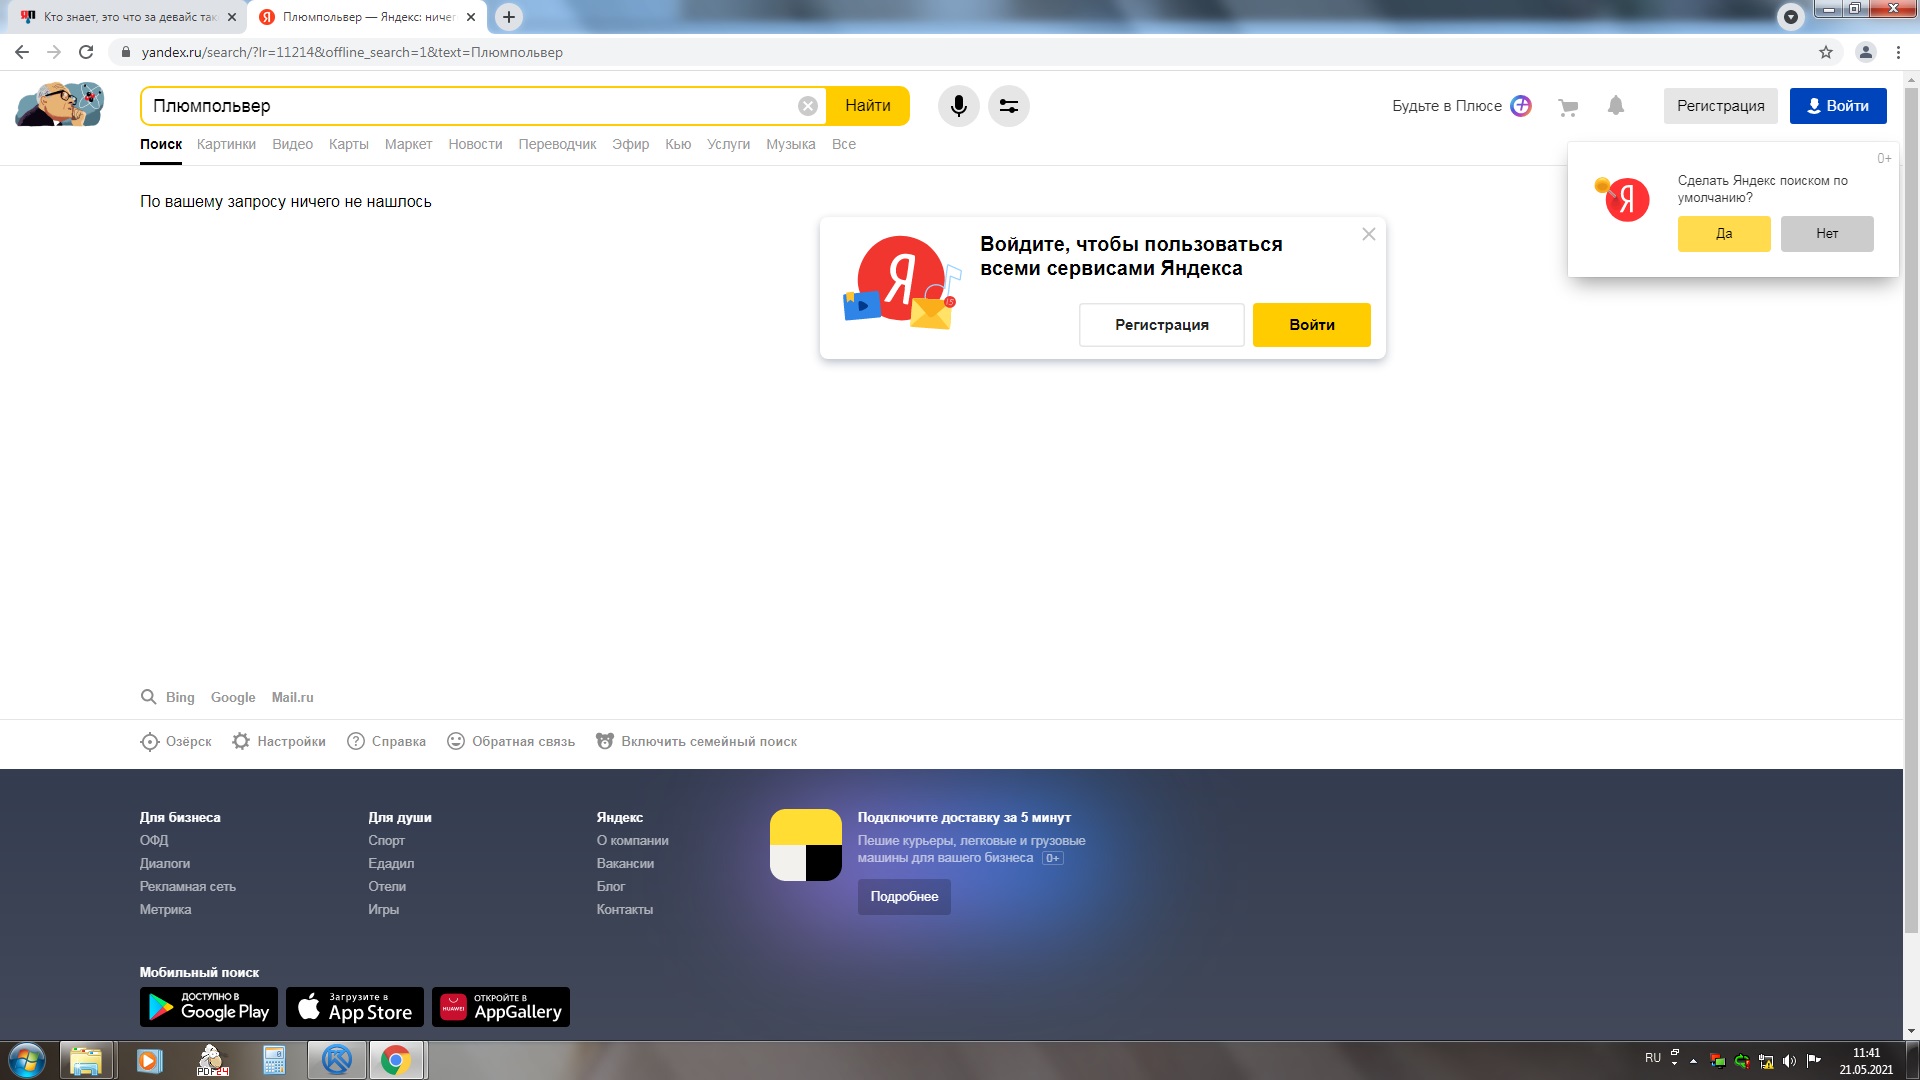Clear the search field with the X icon

[x=808, y=106]
